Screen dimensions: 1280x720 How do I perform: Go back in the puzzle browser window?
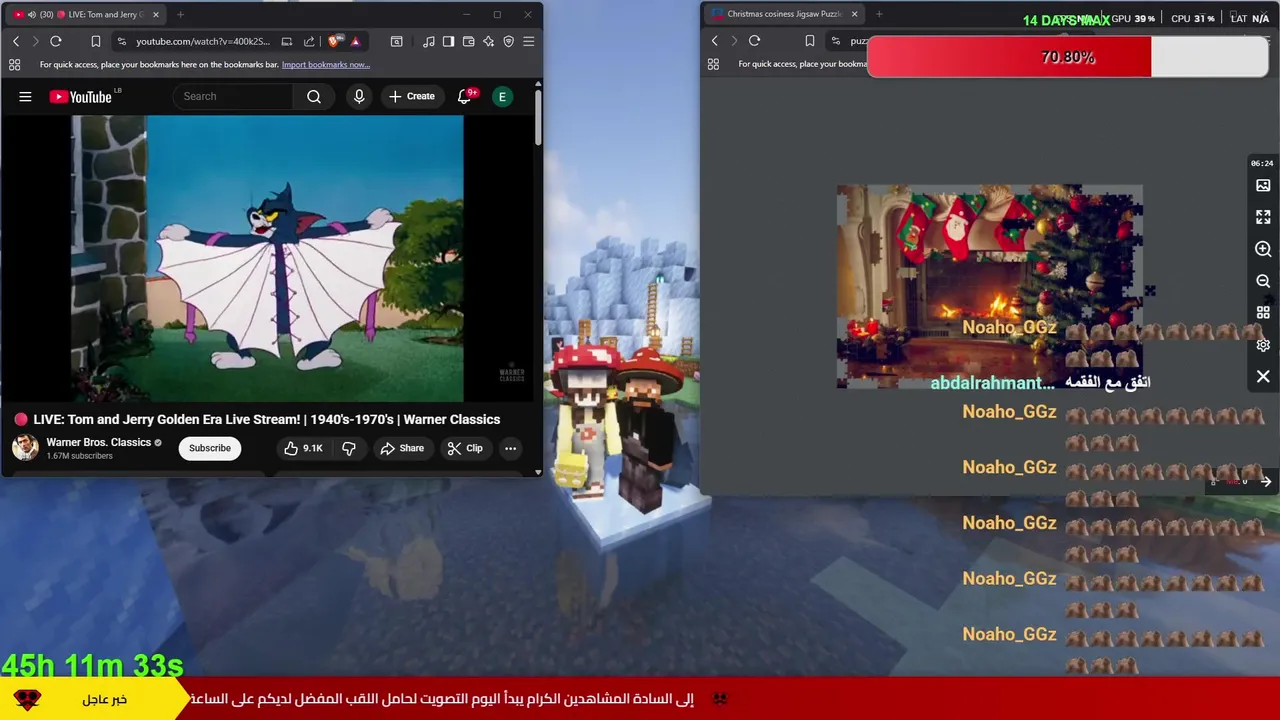714,41
